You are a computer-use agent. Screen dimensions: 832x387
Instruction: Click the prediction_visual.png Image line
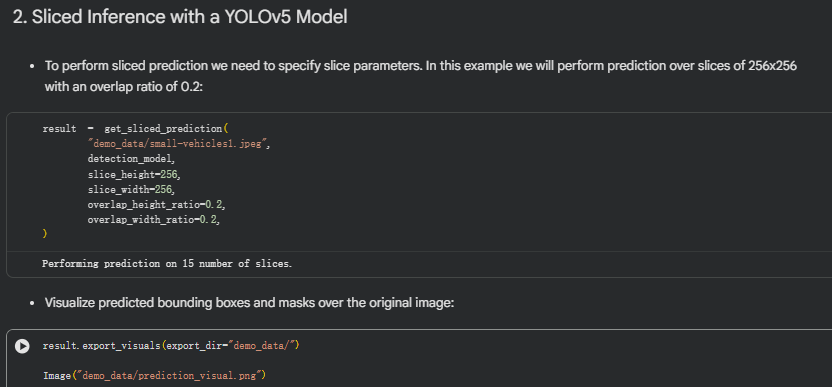(x=154, y=375)
